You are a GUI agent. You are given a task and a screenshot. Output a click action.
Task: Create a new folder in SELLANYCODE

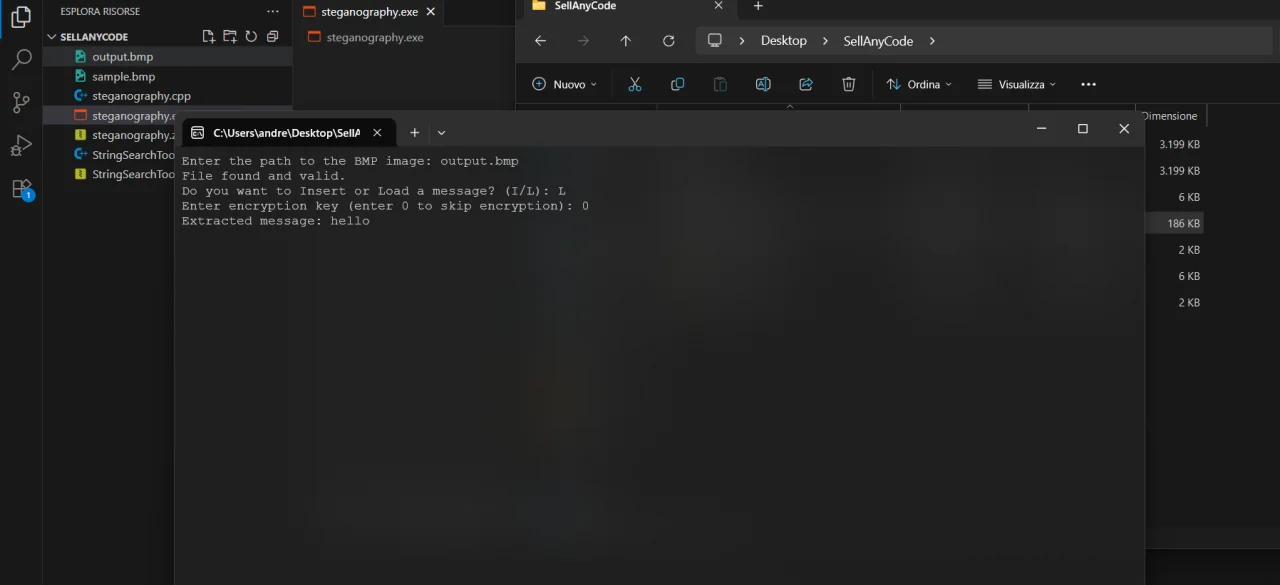coord(230,37)
